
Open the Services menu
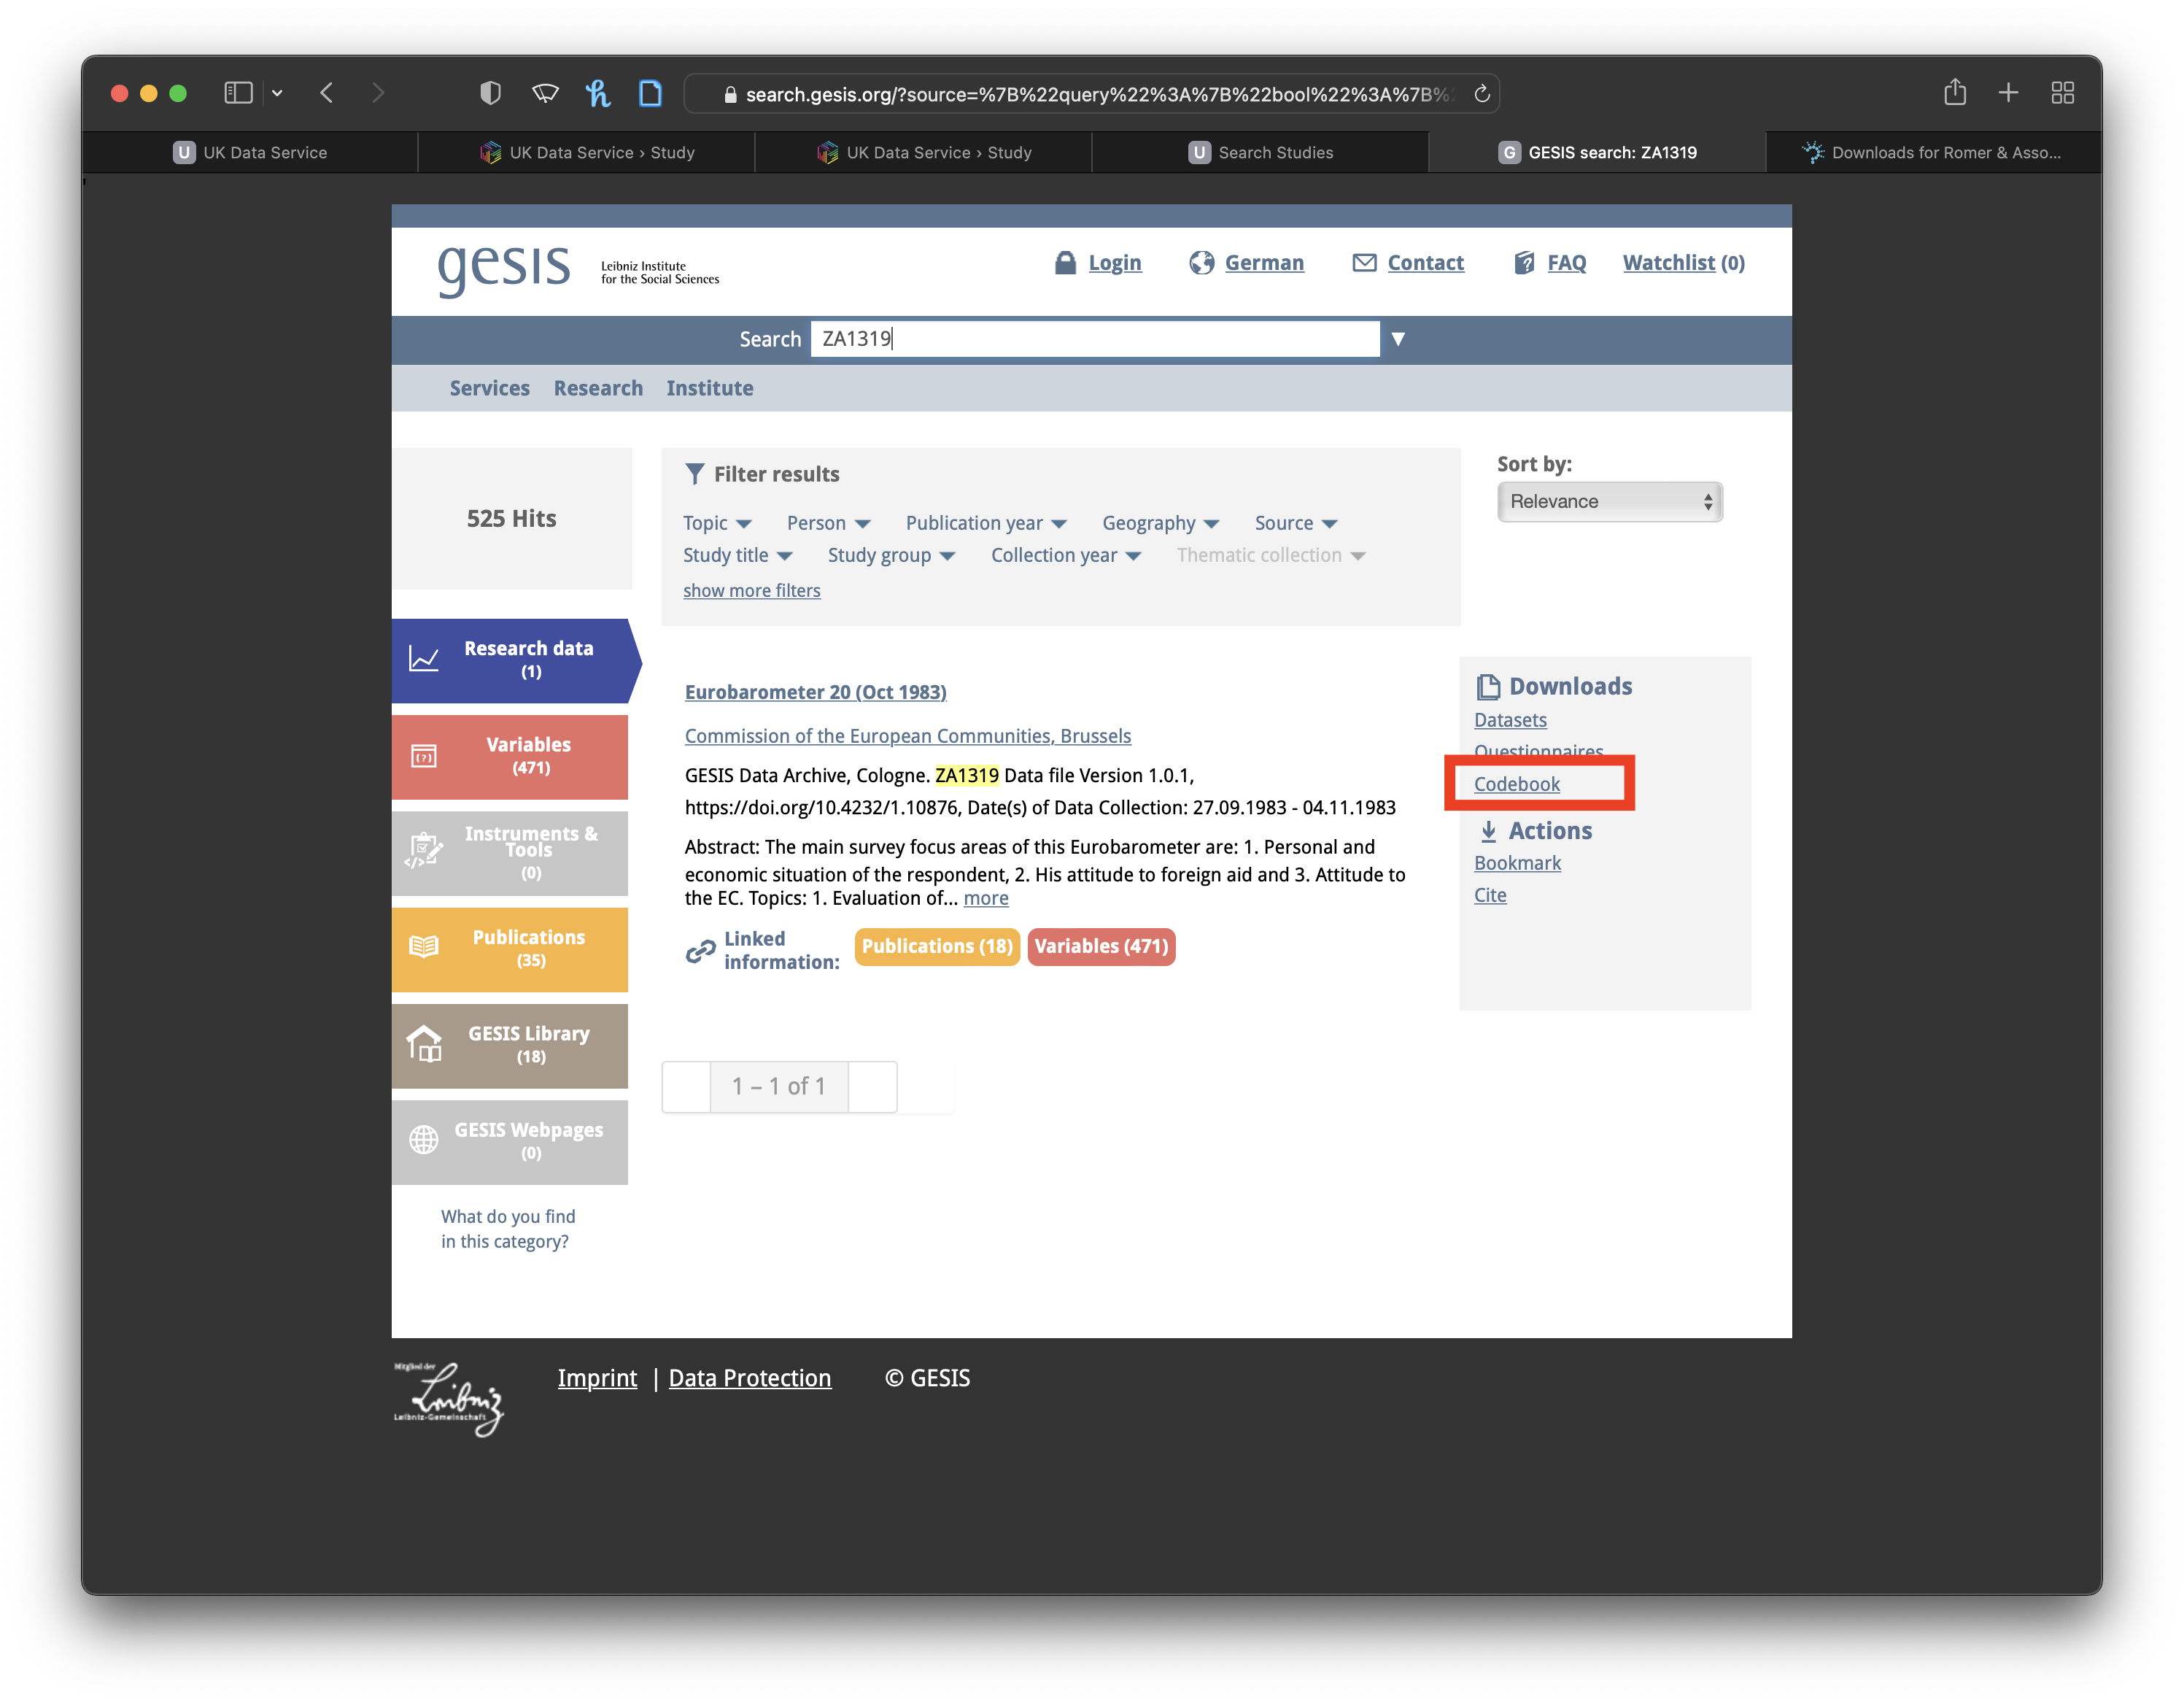(489, 388)
